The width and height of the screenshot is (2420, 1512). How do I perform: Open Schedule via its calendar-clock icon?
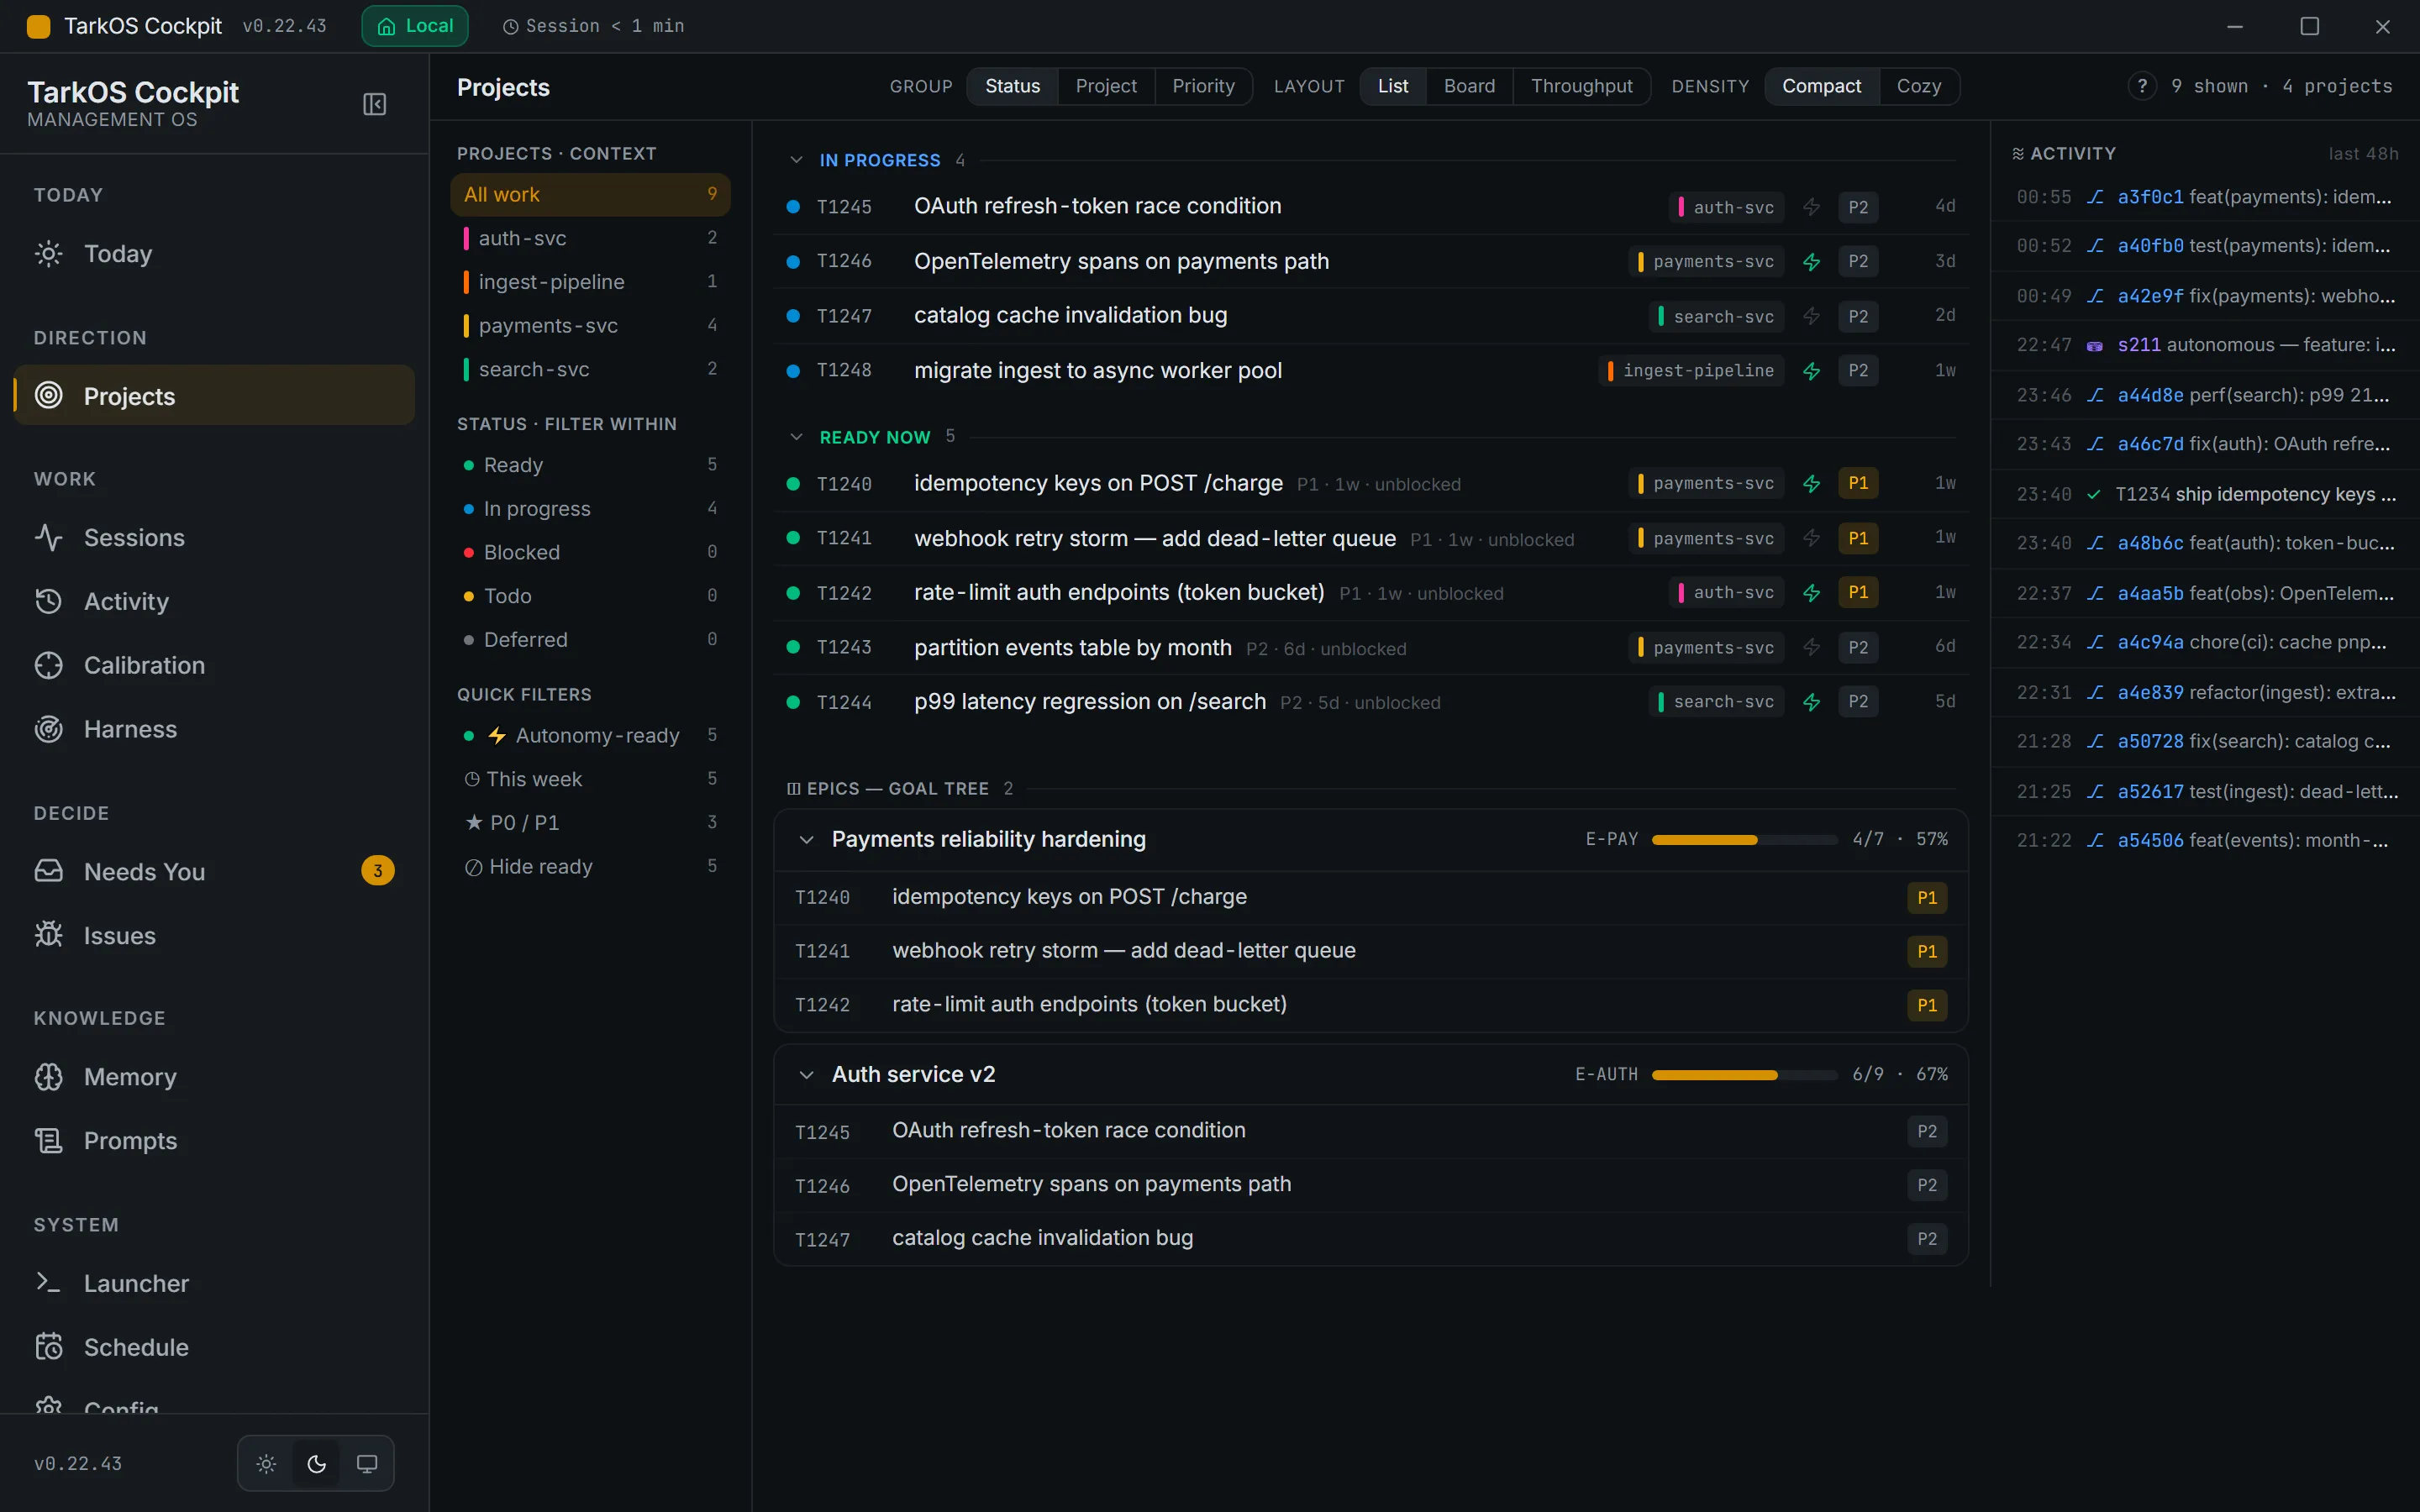48,1347
